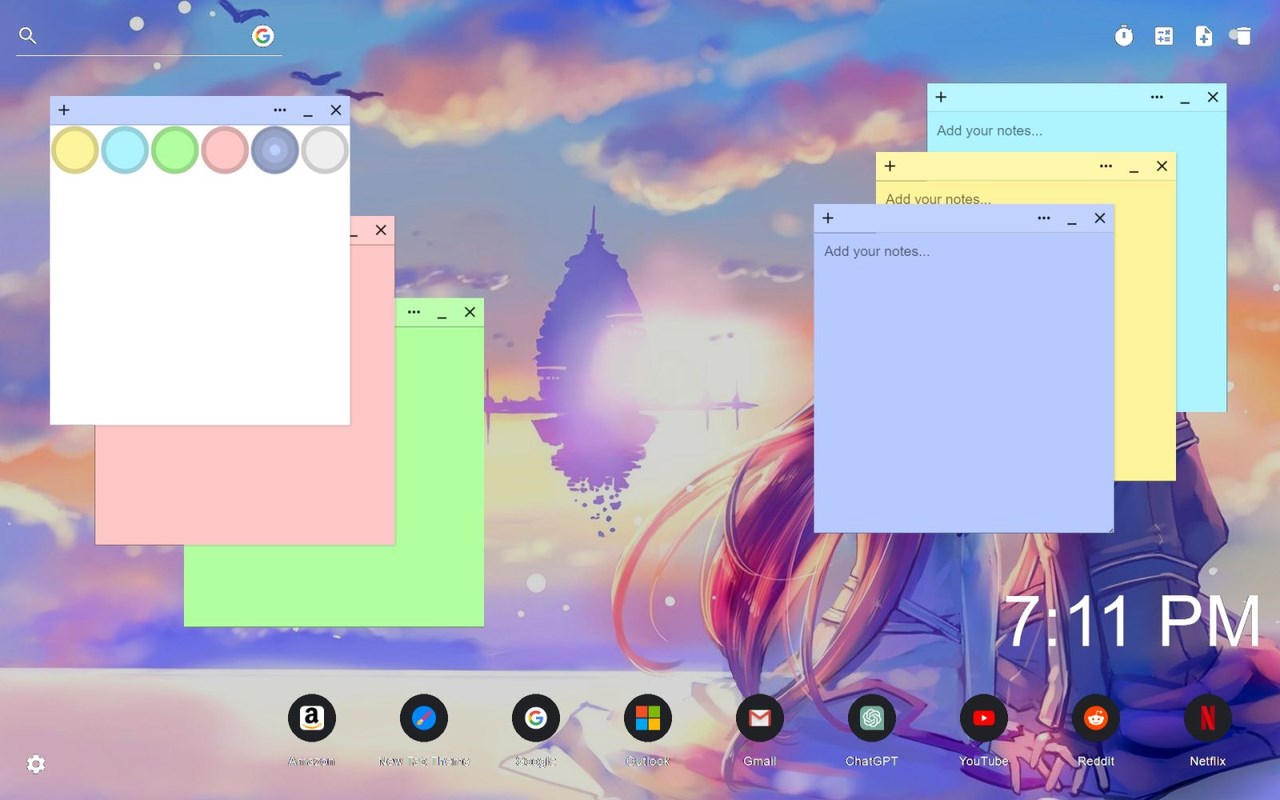Launch the ChatGPT shortcut
Image resolution: width=1280 pixels, height=800 pixels.
(x=872, y=718)
